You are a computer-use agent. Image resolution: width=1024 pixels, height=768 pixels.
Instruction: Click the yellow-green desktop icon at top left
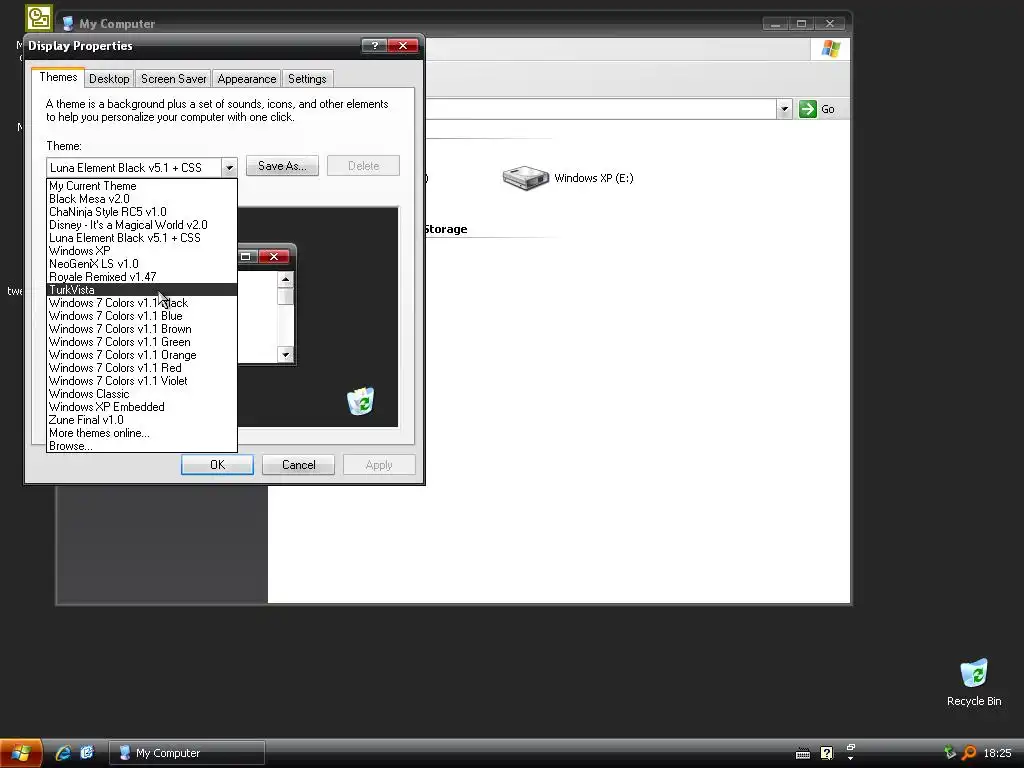click(x=39, y=18)
